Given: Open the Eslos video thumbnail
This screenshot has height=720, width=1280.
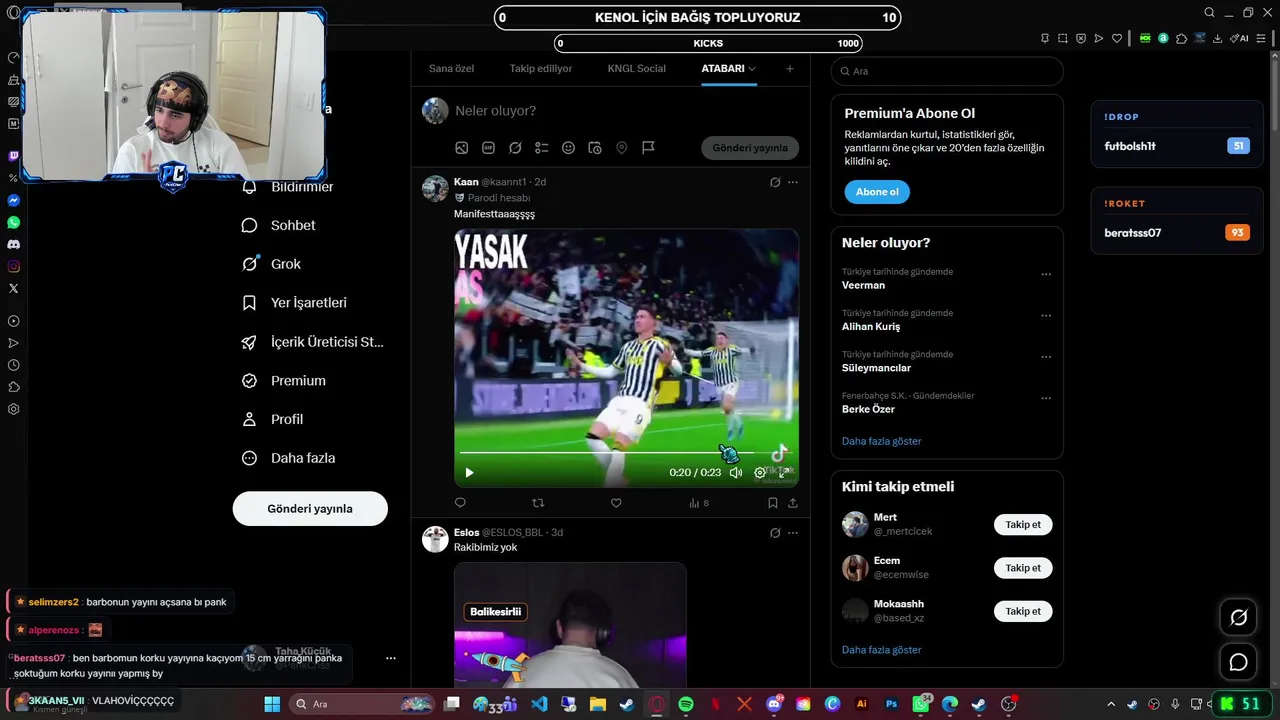Looking at the screenshot, I should click(x=570, y=624).
